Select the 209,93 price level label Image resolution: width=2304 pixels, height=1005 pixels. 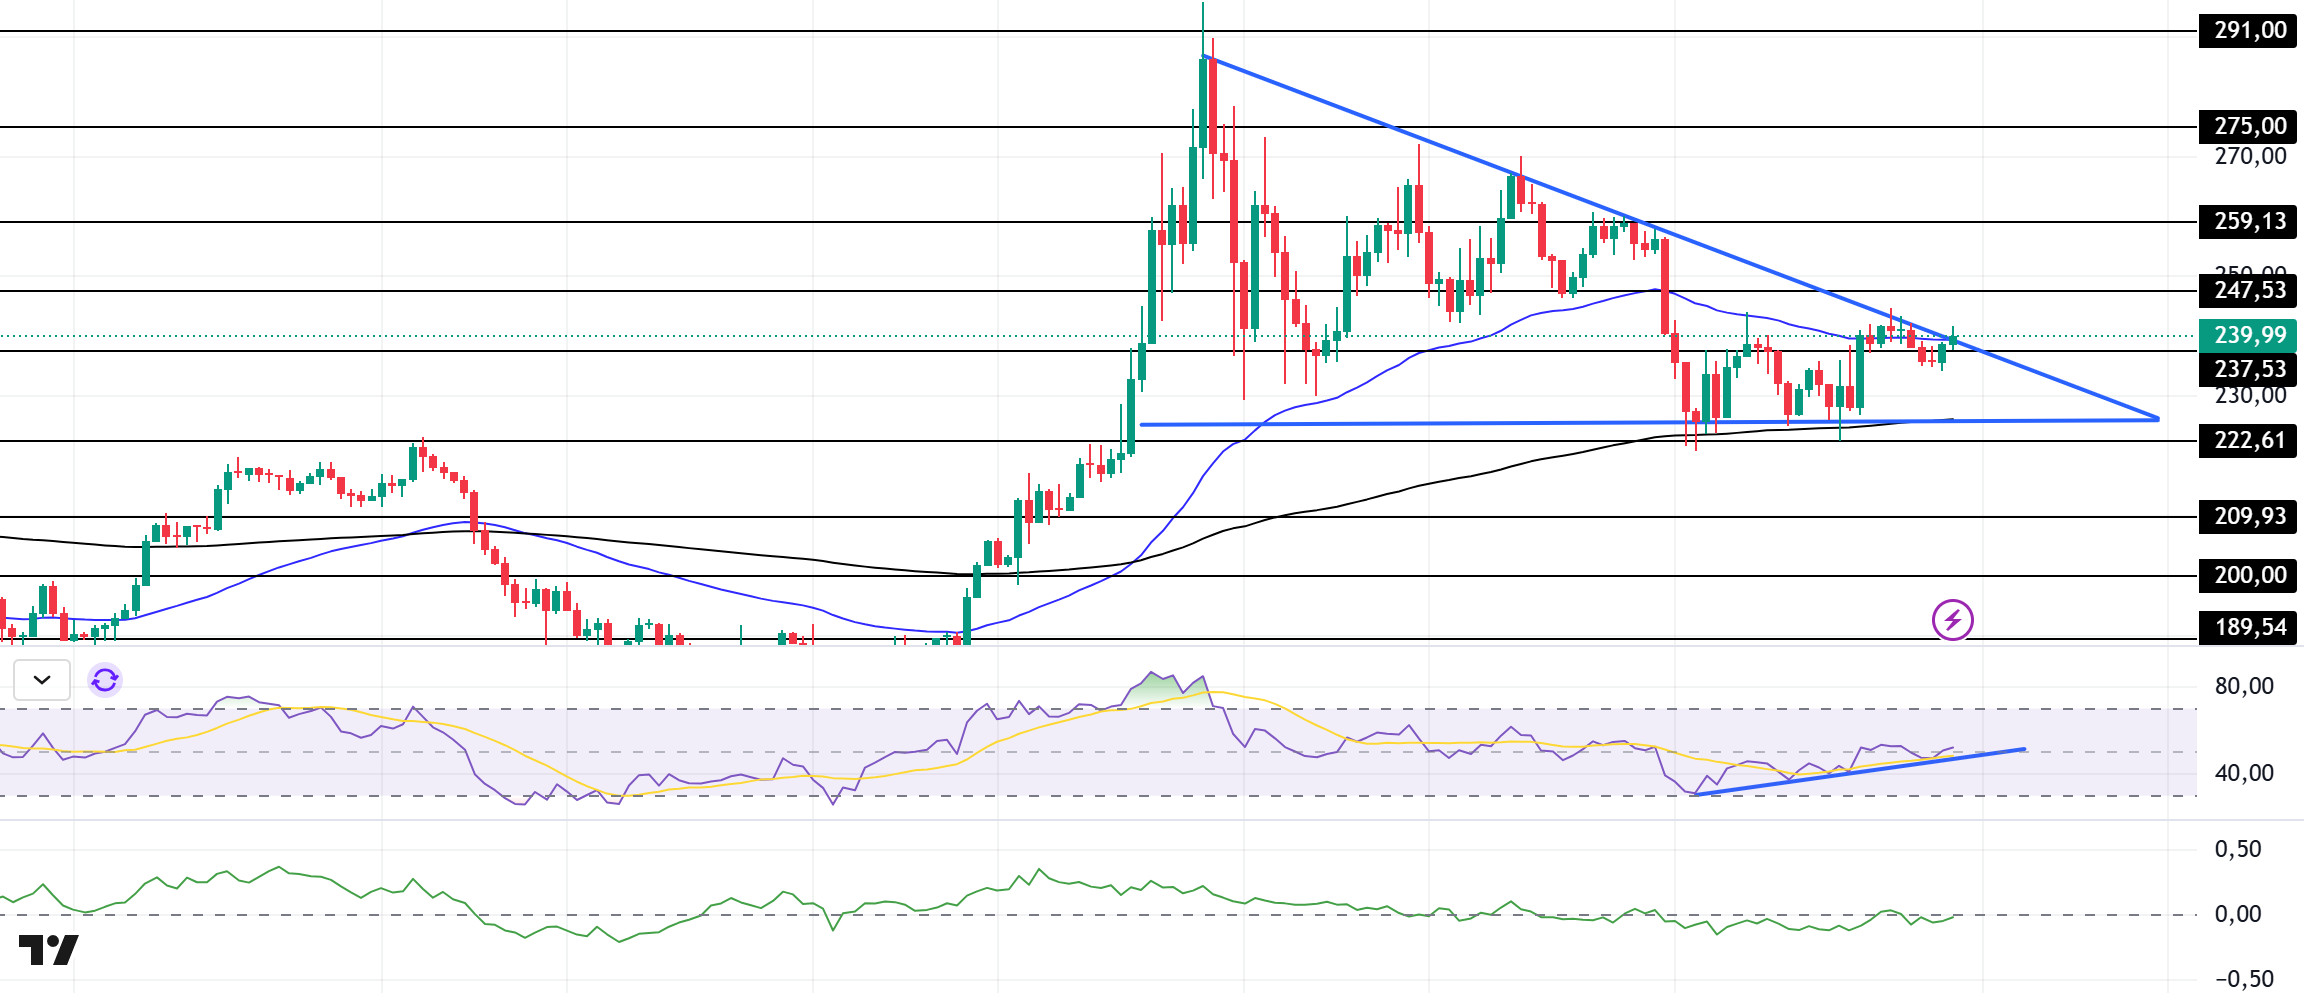pyautogui.click(x=2248, y=516)
